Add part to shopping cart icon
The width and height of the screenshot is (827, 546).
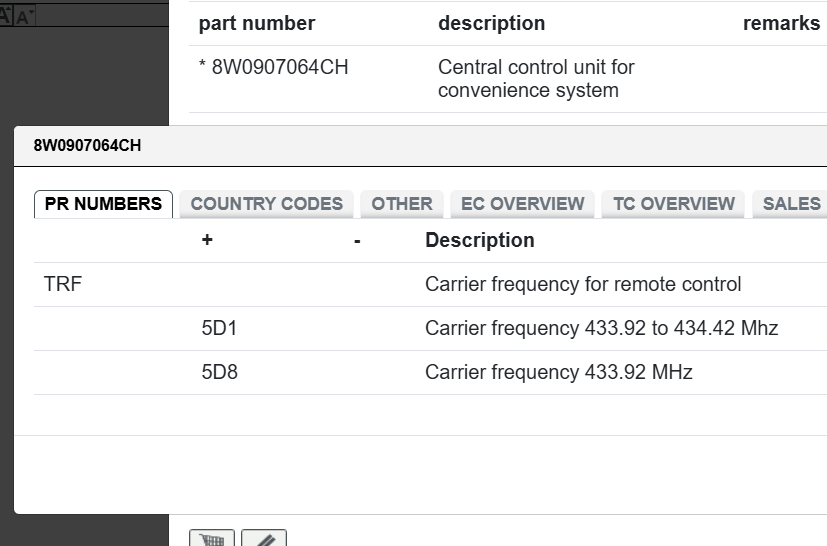click(213, 539)
